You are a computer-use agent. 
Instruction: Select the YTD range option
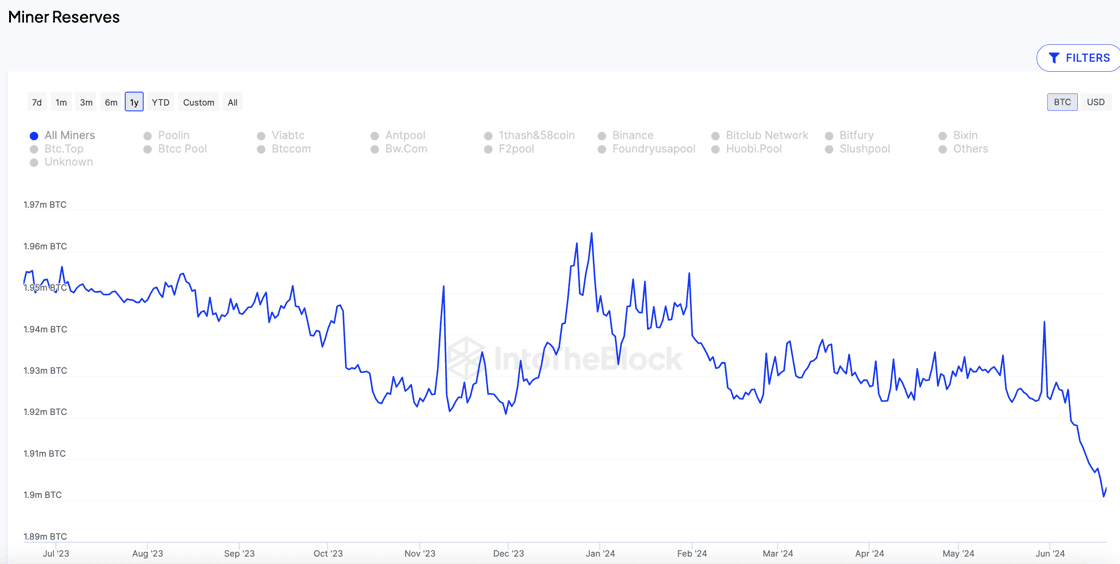pyautogui.click(x=160, y=102)
